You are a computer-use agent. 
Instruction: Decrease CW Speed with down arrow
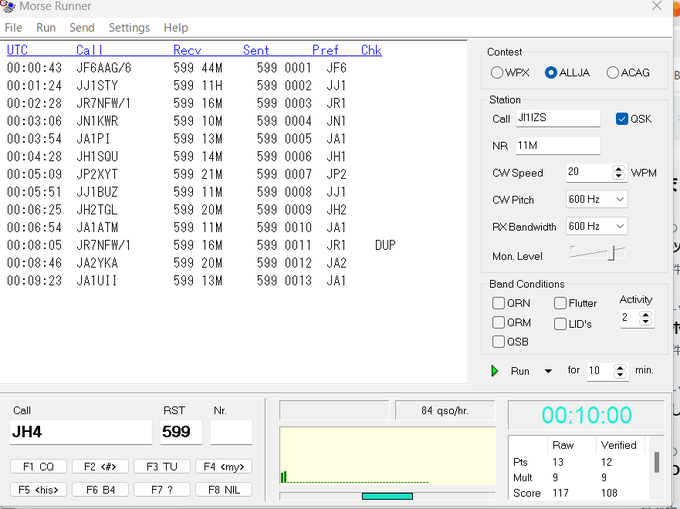tap(619, 176)
